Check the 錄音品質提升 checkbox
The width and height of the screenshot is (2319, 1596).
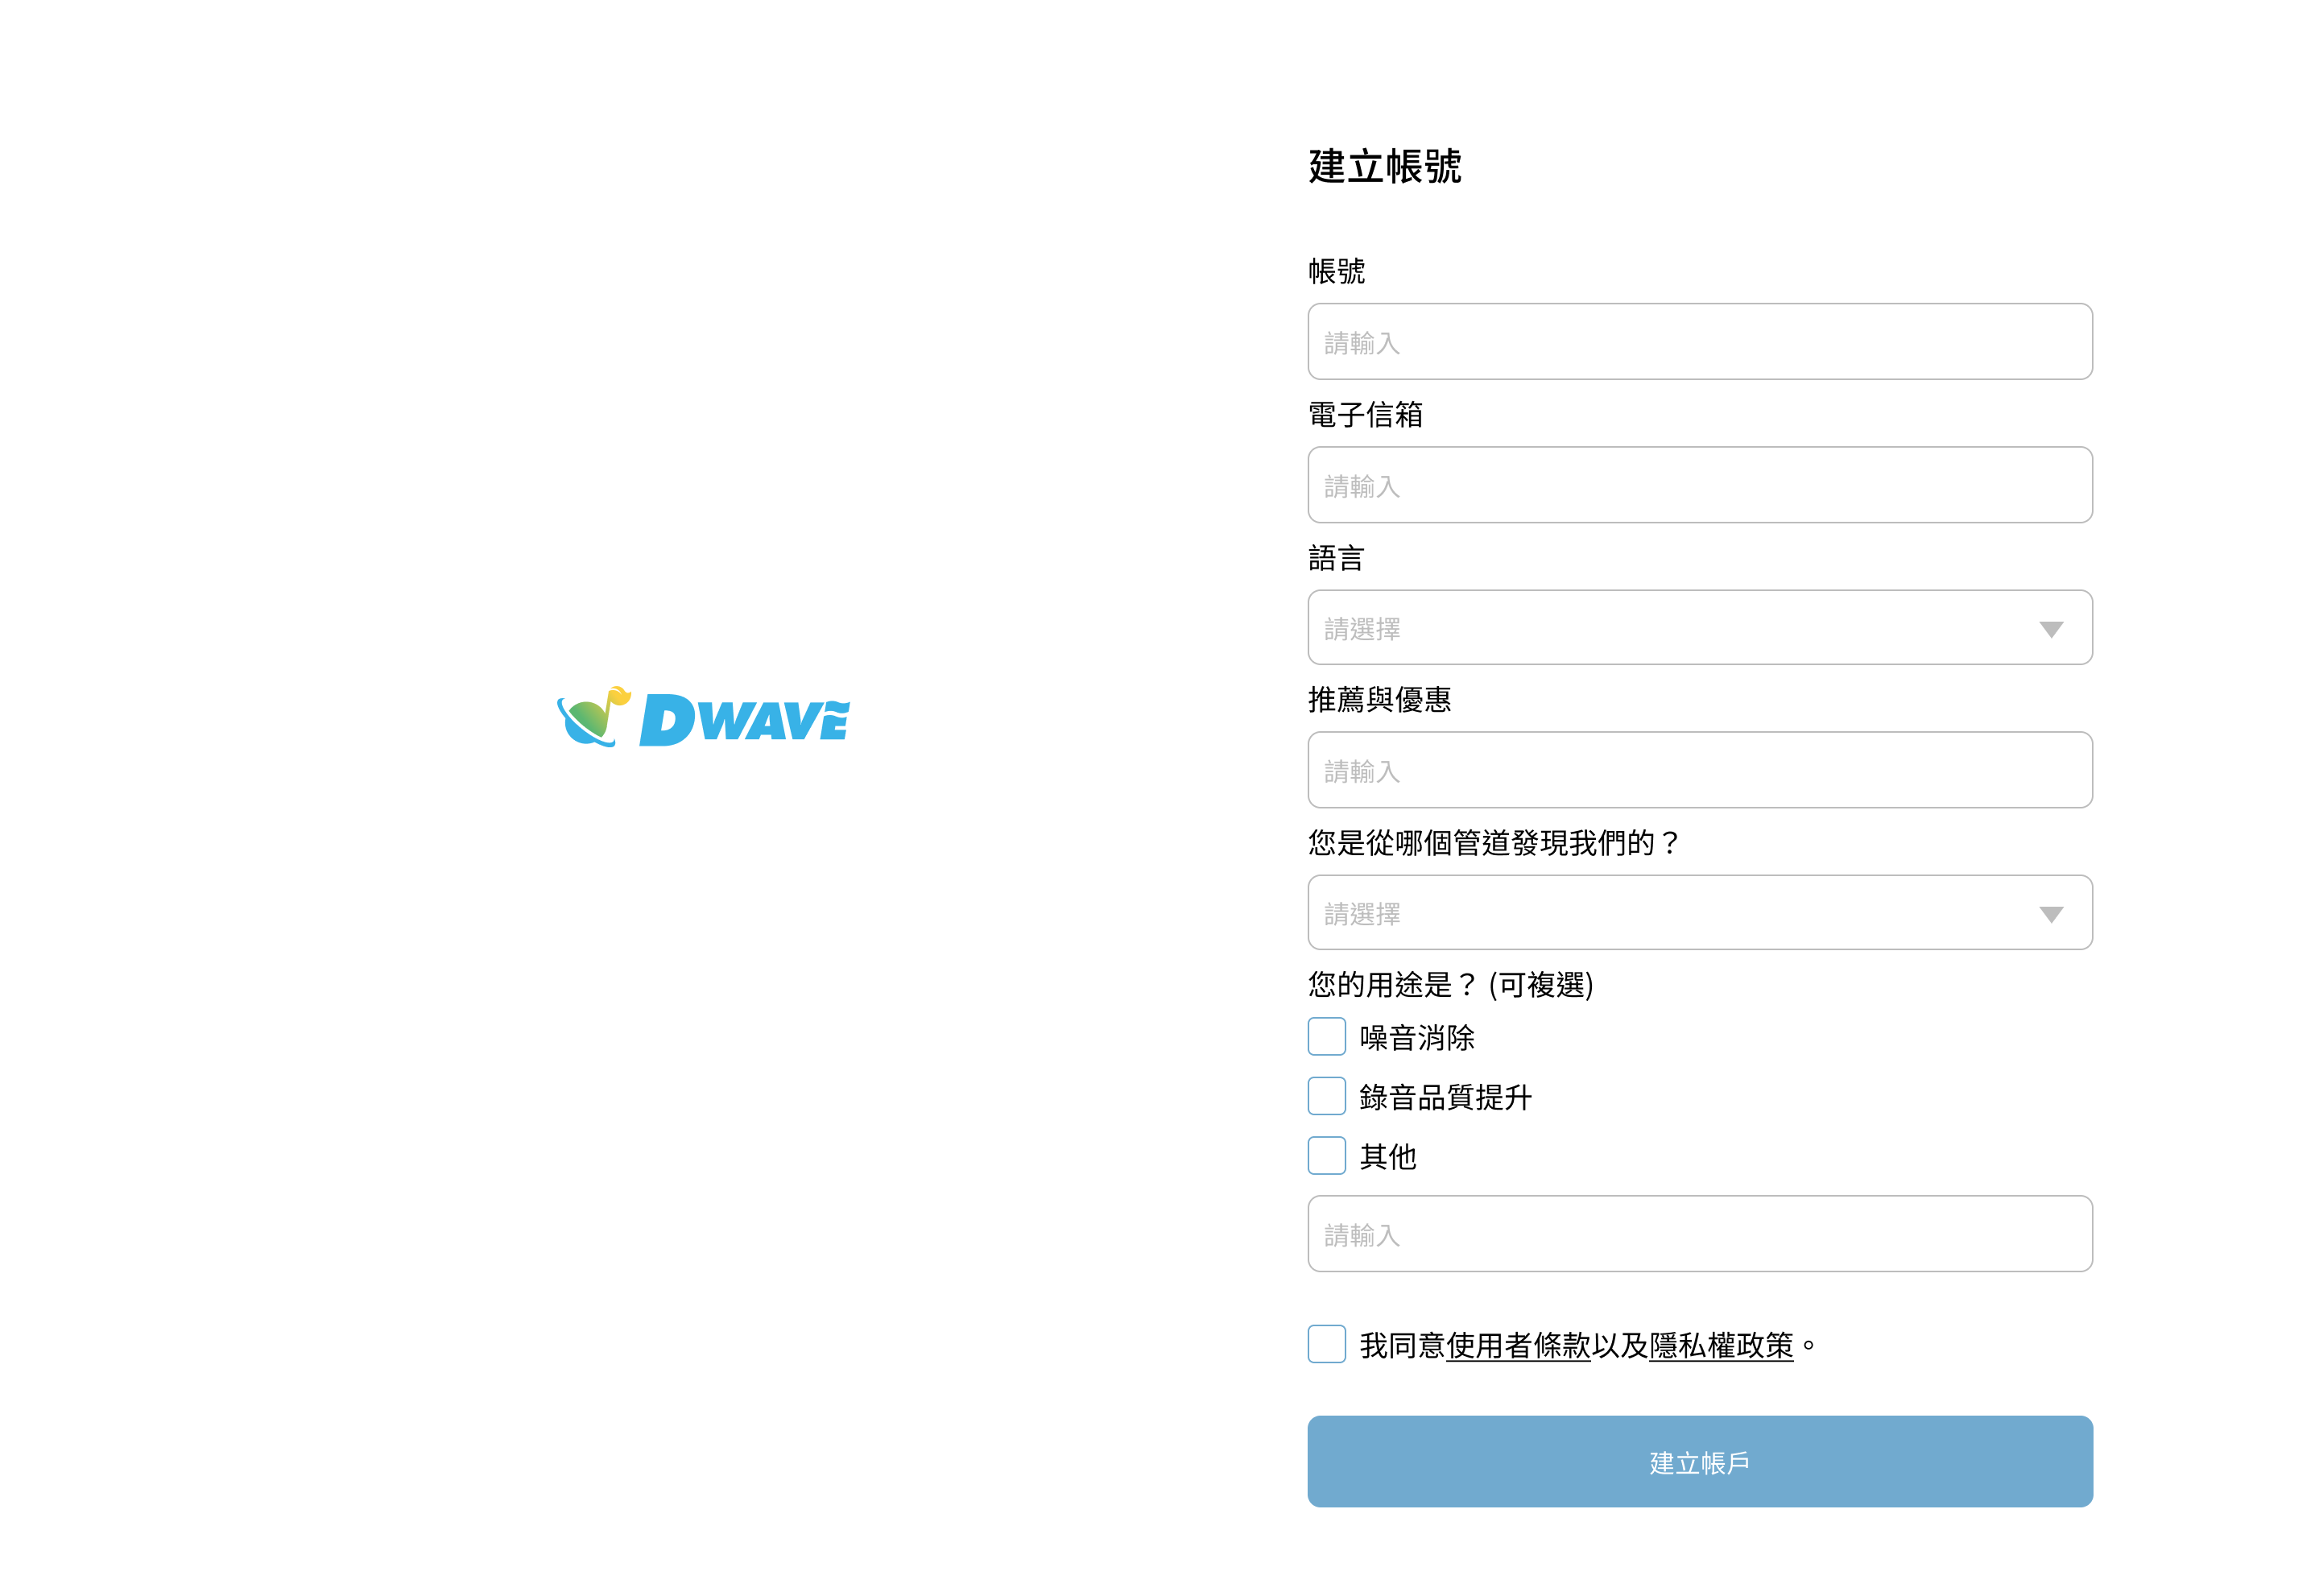(1326, 1096)
